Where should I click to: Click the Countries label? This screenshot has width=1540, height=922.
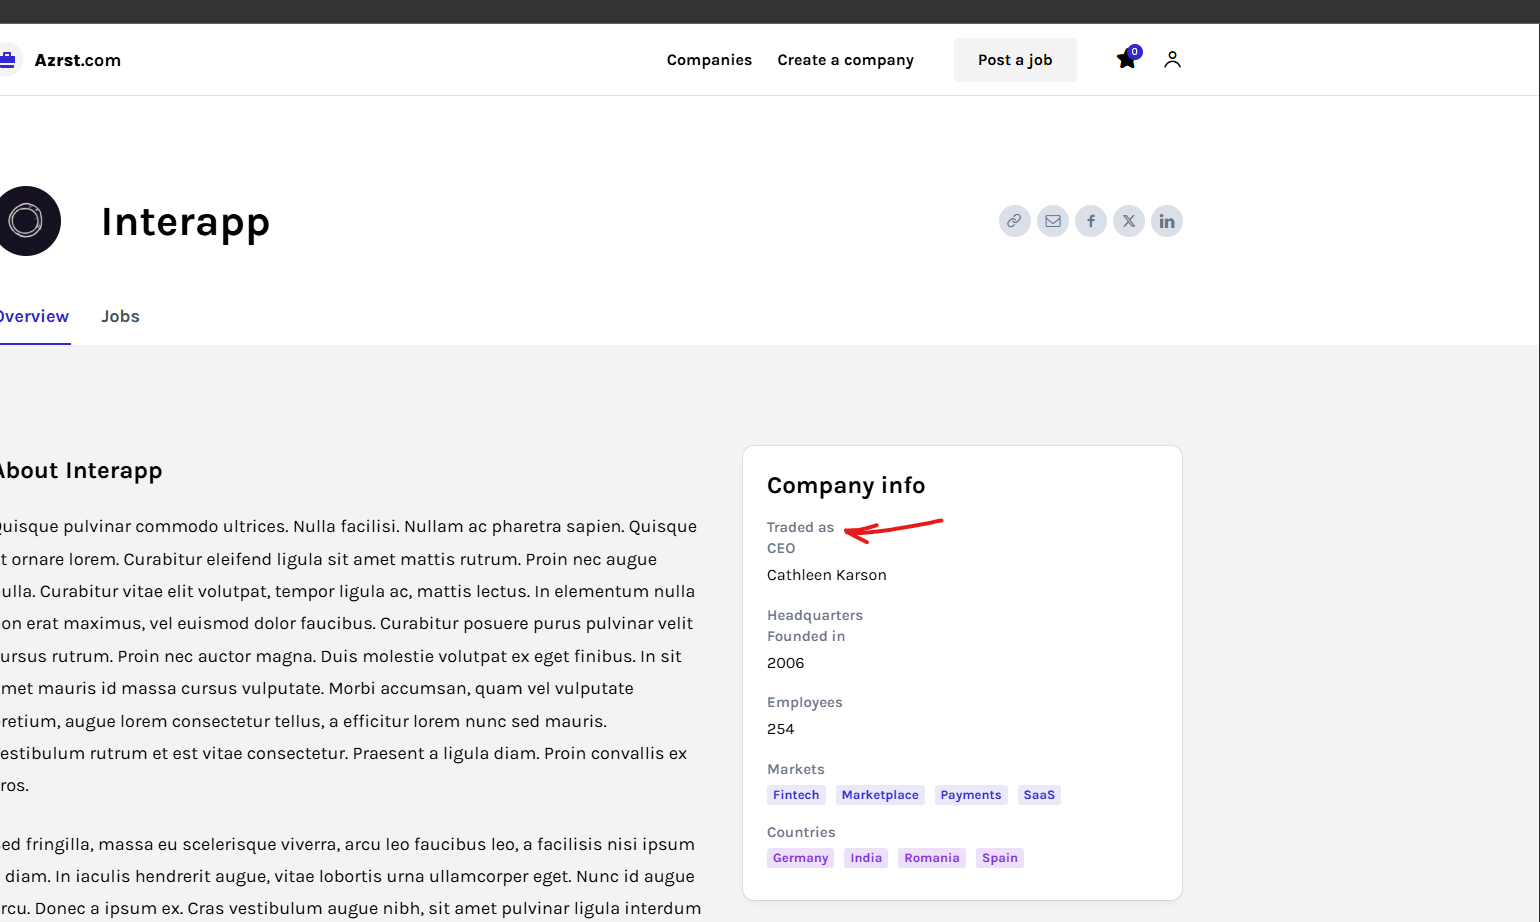click(801, 832)
